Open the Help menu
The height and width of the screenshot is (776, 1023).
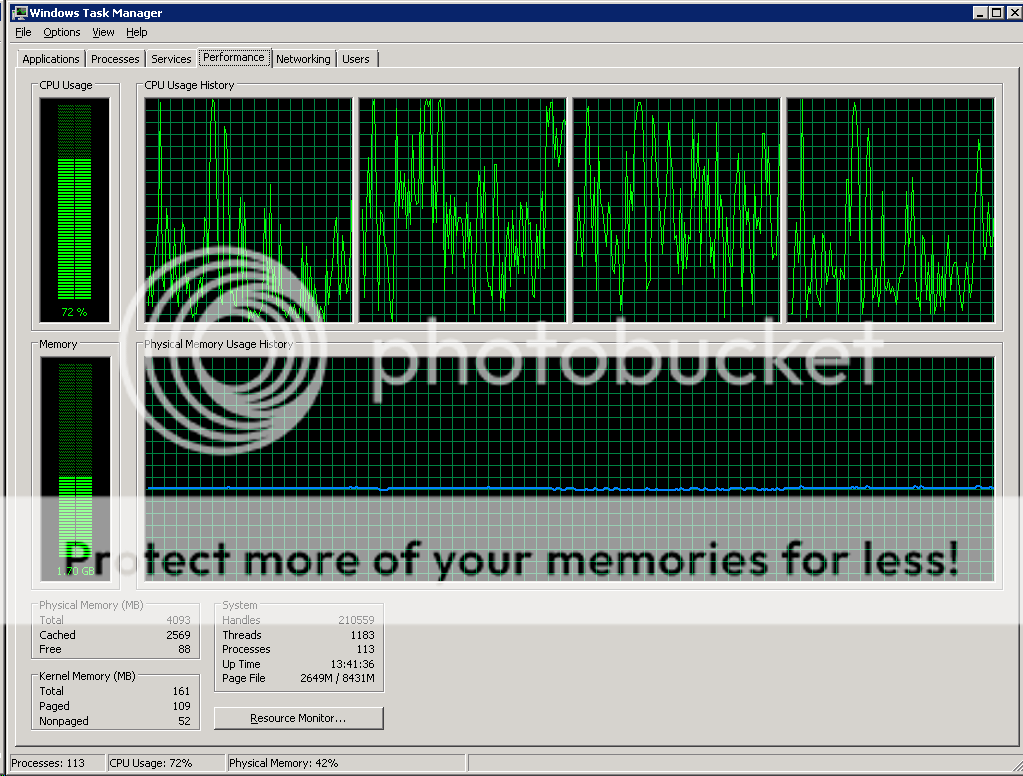(x=136, y=33)
